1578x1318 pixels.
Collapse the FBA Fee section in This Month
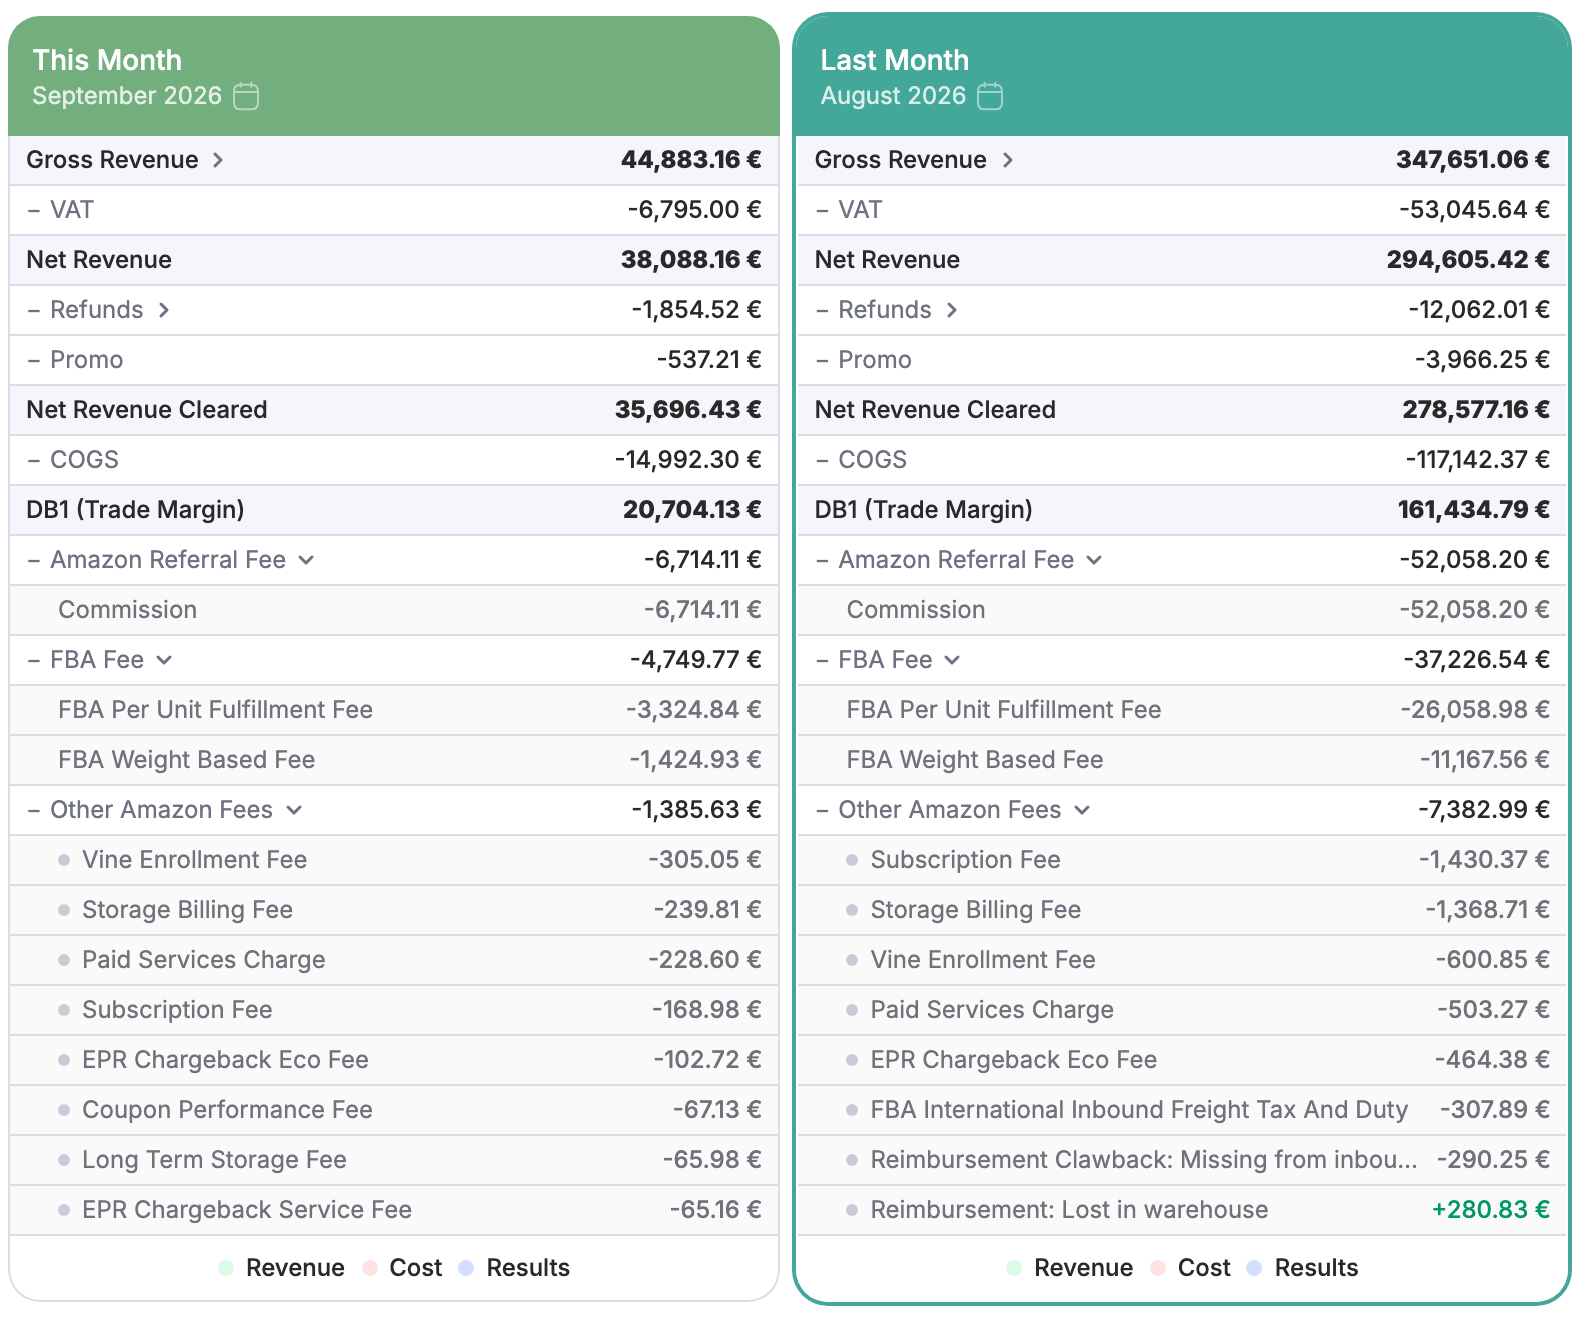[165, 660]
